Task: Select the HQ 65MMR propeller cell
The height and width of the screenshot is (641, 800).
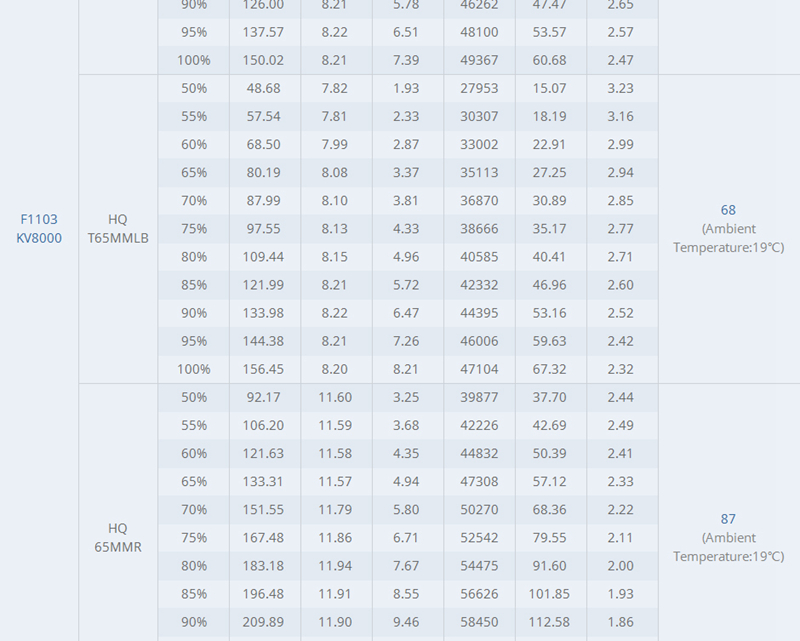Action: coord(118,538)
